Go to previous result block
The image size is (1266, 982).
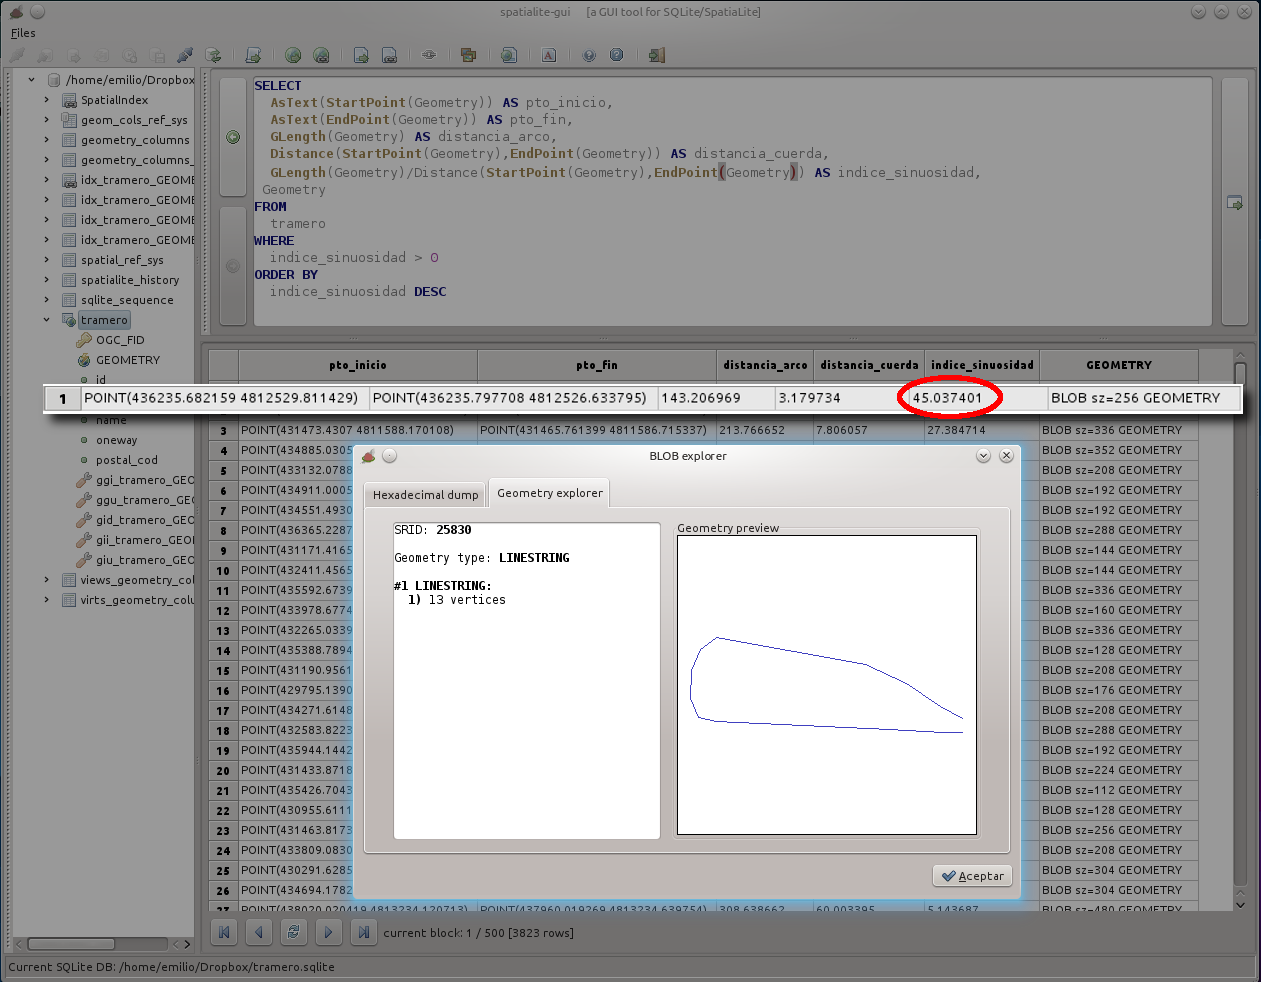click(x=259, y=932)
